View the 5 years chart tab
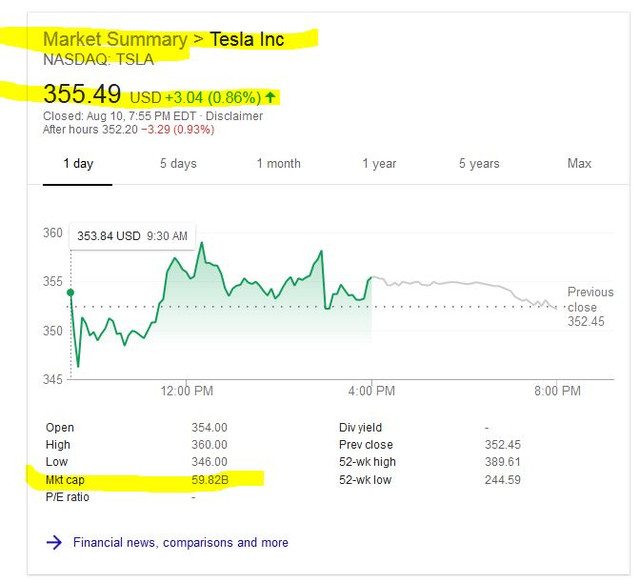640x585 pixels. click(x=479, y=164)
